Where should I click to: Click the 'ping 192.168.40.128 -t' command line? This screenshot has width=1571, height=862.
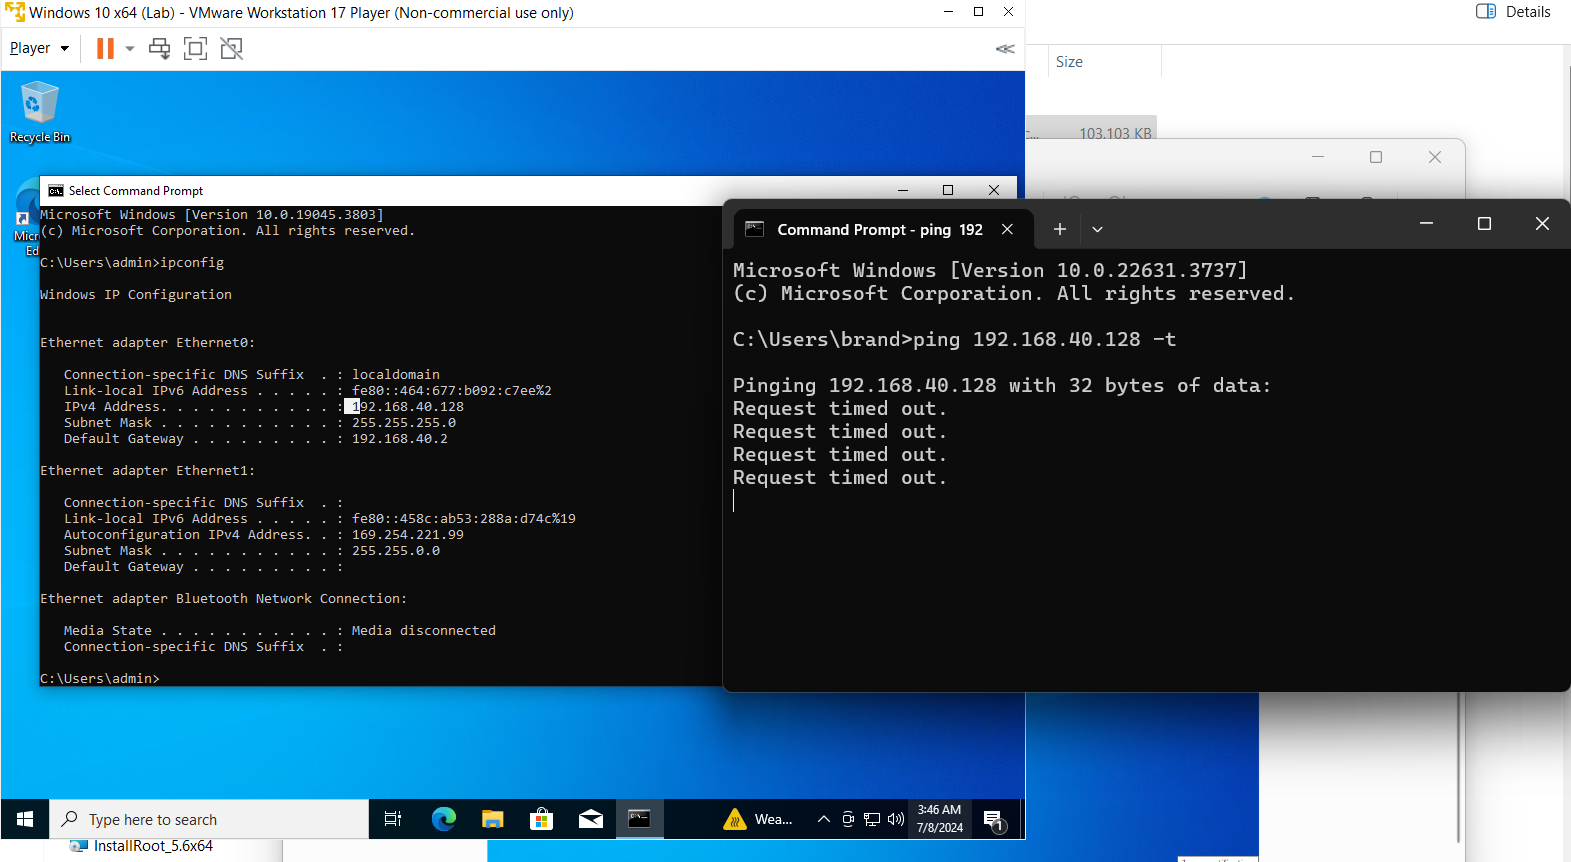1044,339
